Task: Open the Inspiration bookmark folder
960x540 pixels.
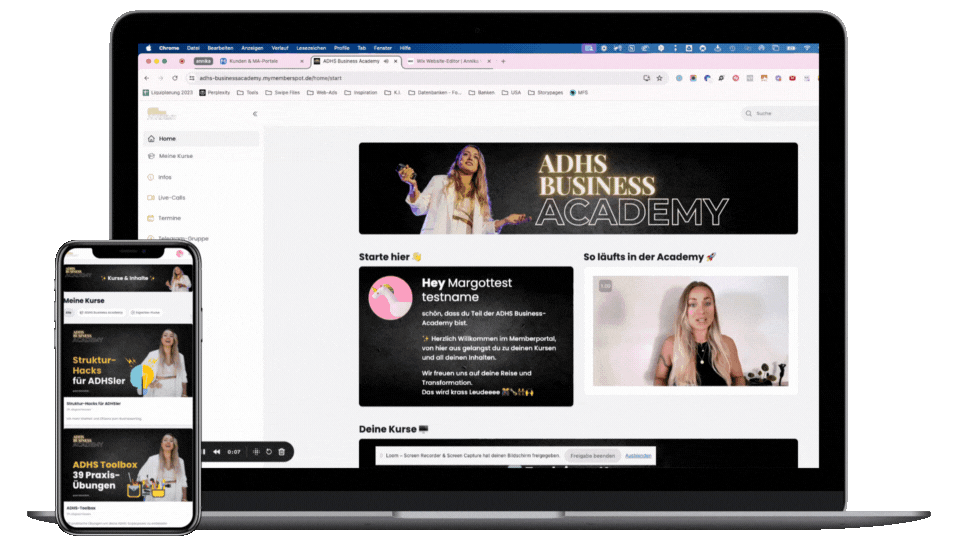Action: tap(361, 93)
